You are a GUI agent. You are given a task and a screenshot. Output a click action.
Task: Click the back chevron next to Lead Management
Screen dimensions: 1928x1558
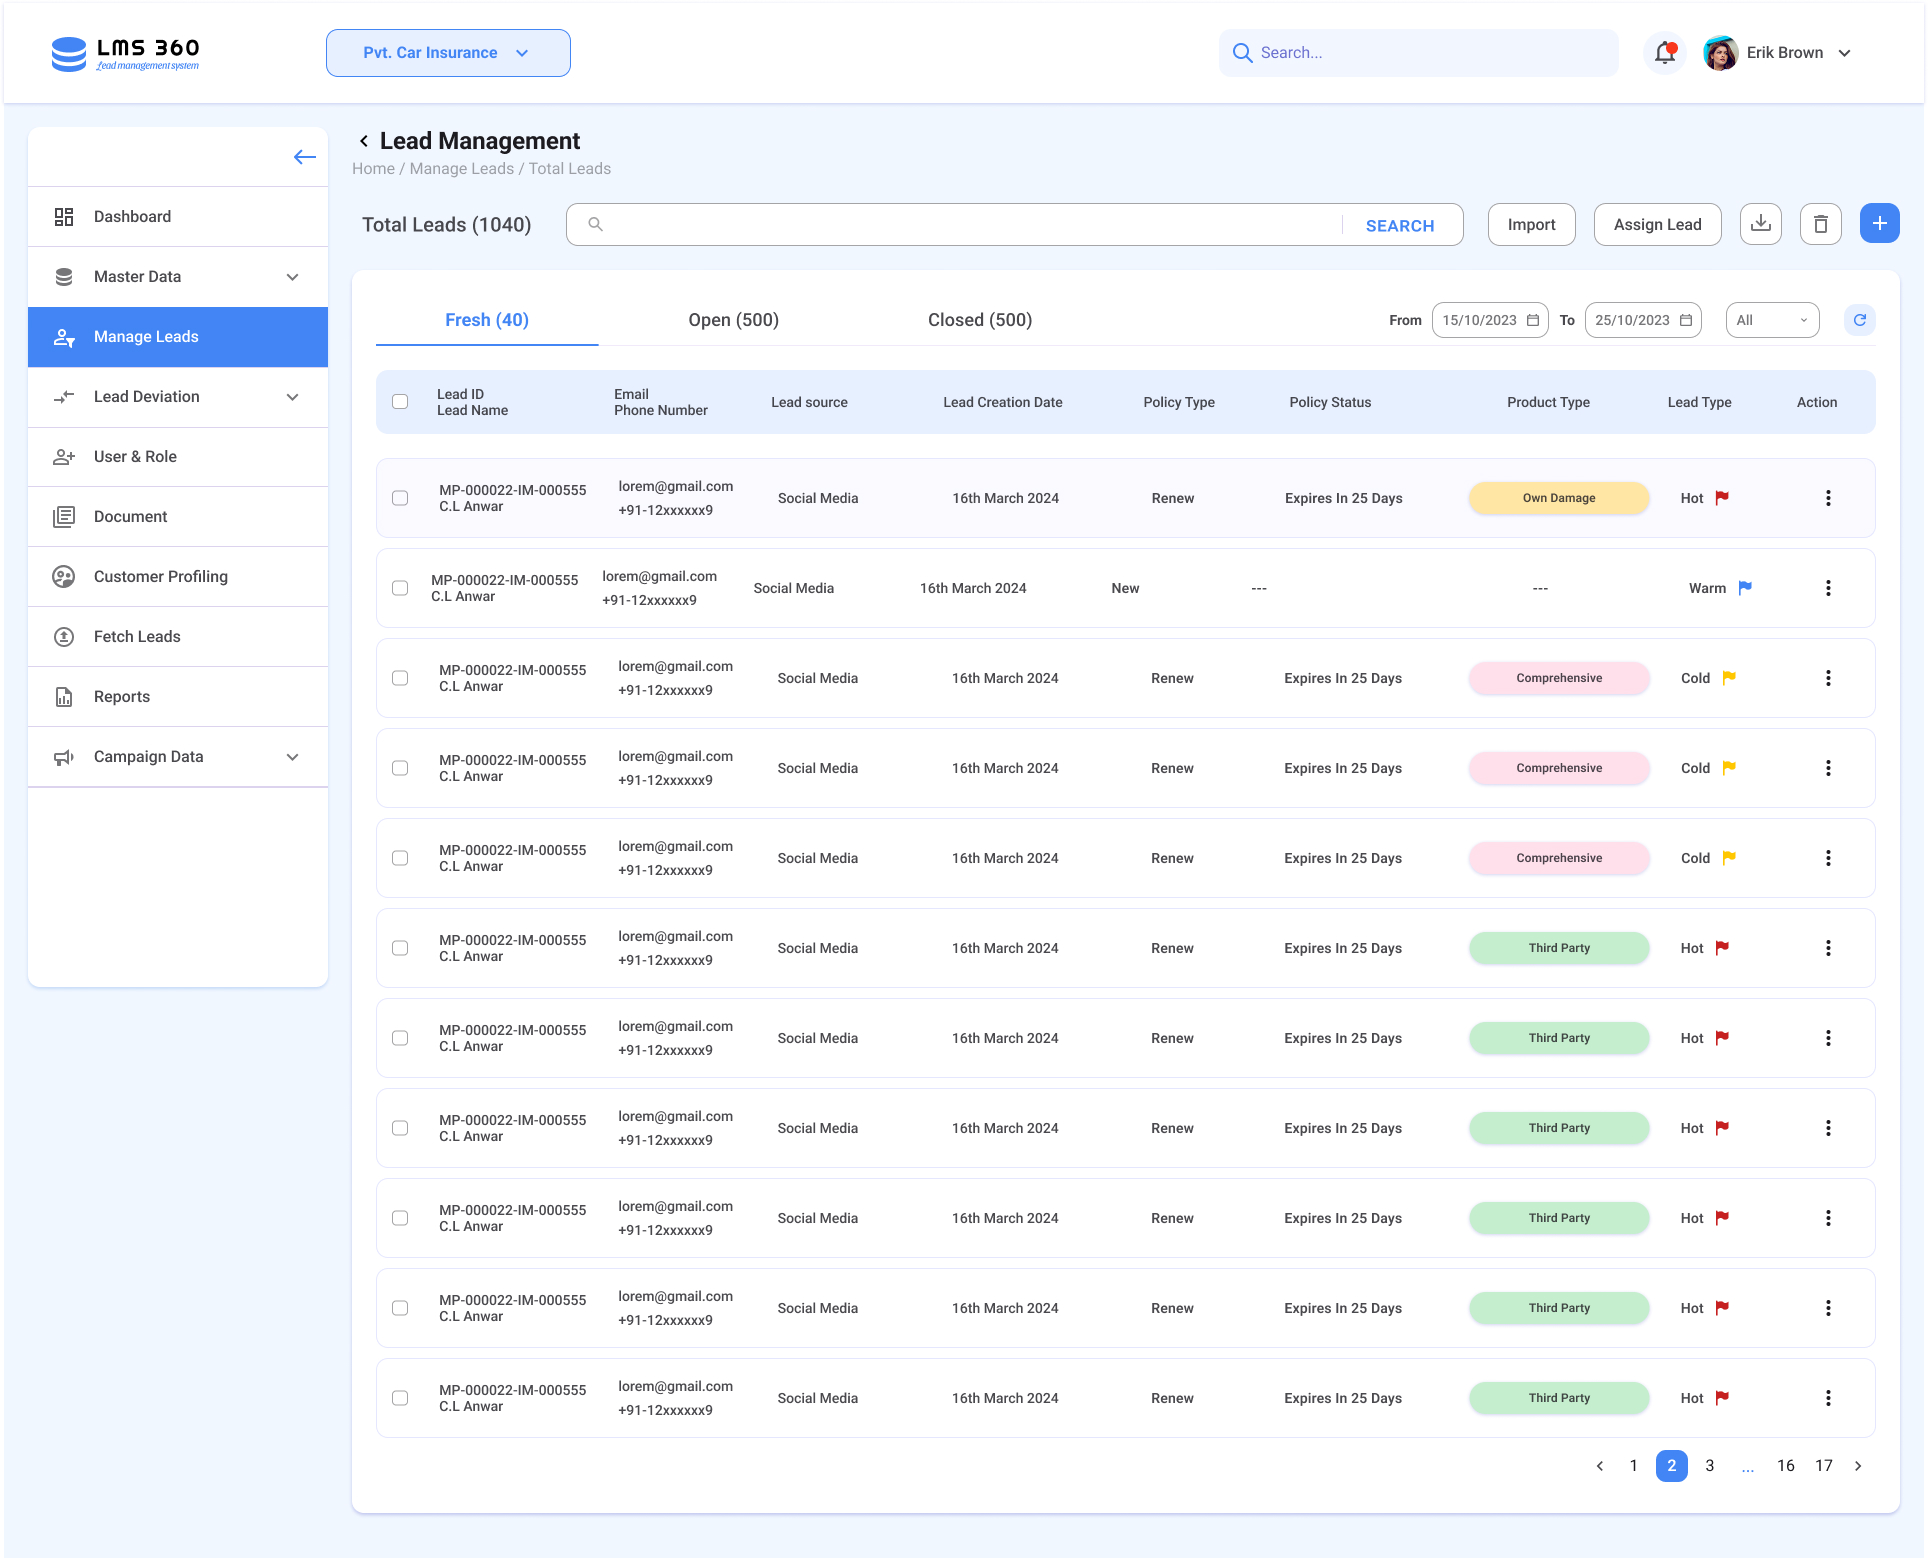(x=364, y=141)
